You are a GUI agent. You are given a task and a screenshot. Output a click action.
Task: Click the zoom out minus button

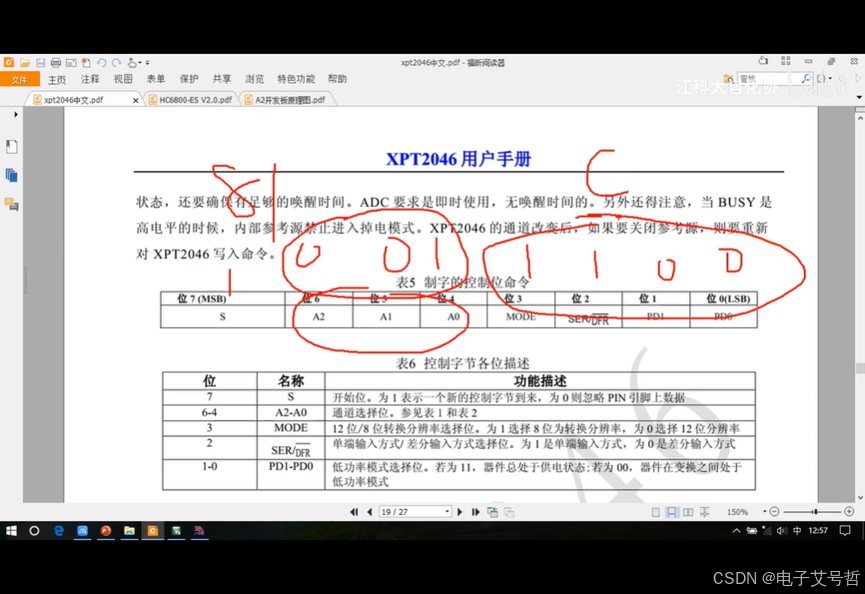775,512
